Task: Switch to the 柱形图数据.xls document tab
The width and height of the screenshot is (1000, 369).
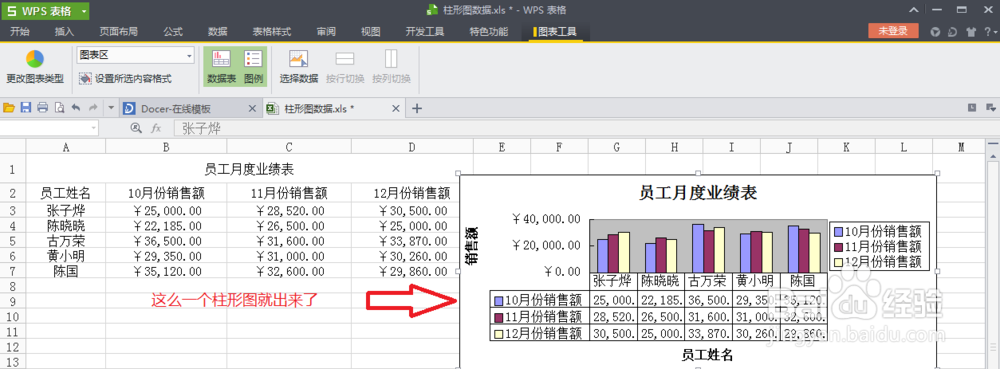Action: coord(319,108)
